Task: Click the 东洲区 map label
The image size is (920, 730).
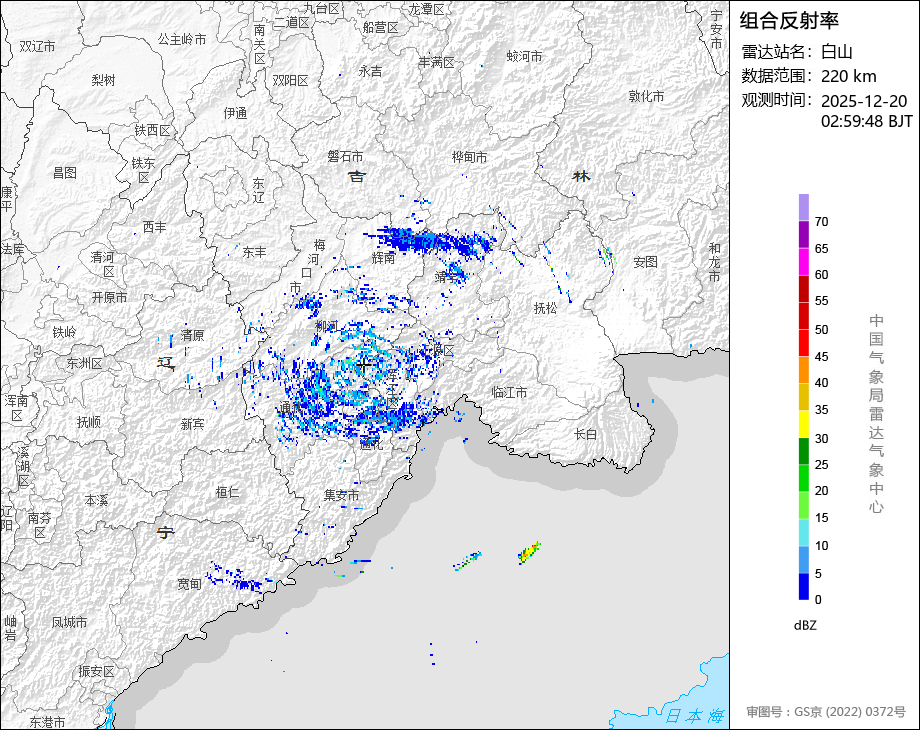Action: (84, 364)
